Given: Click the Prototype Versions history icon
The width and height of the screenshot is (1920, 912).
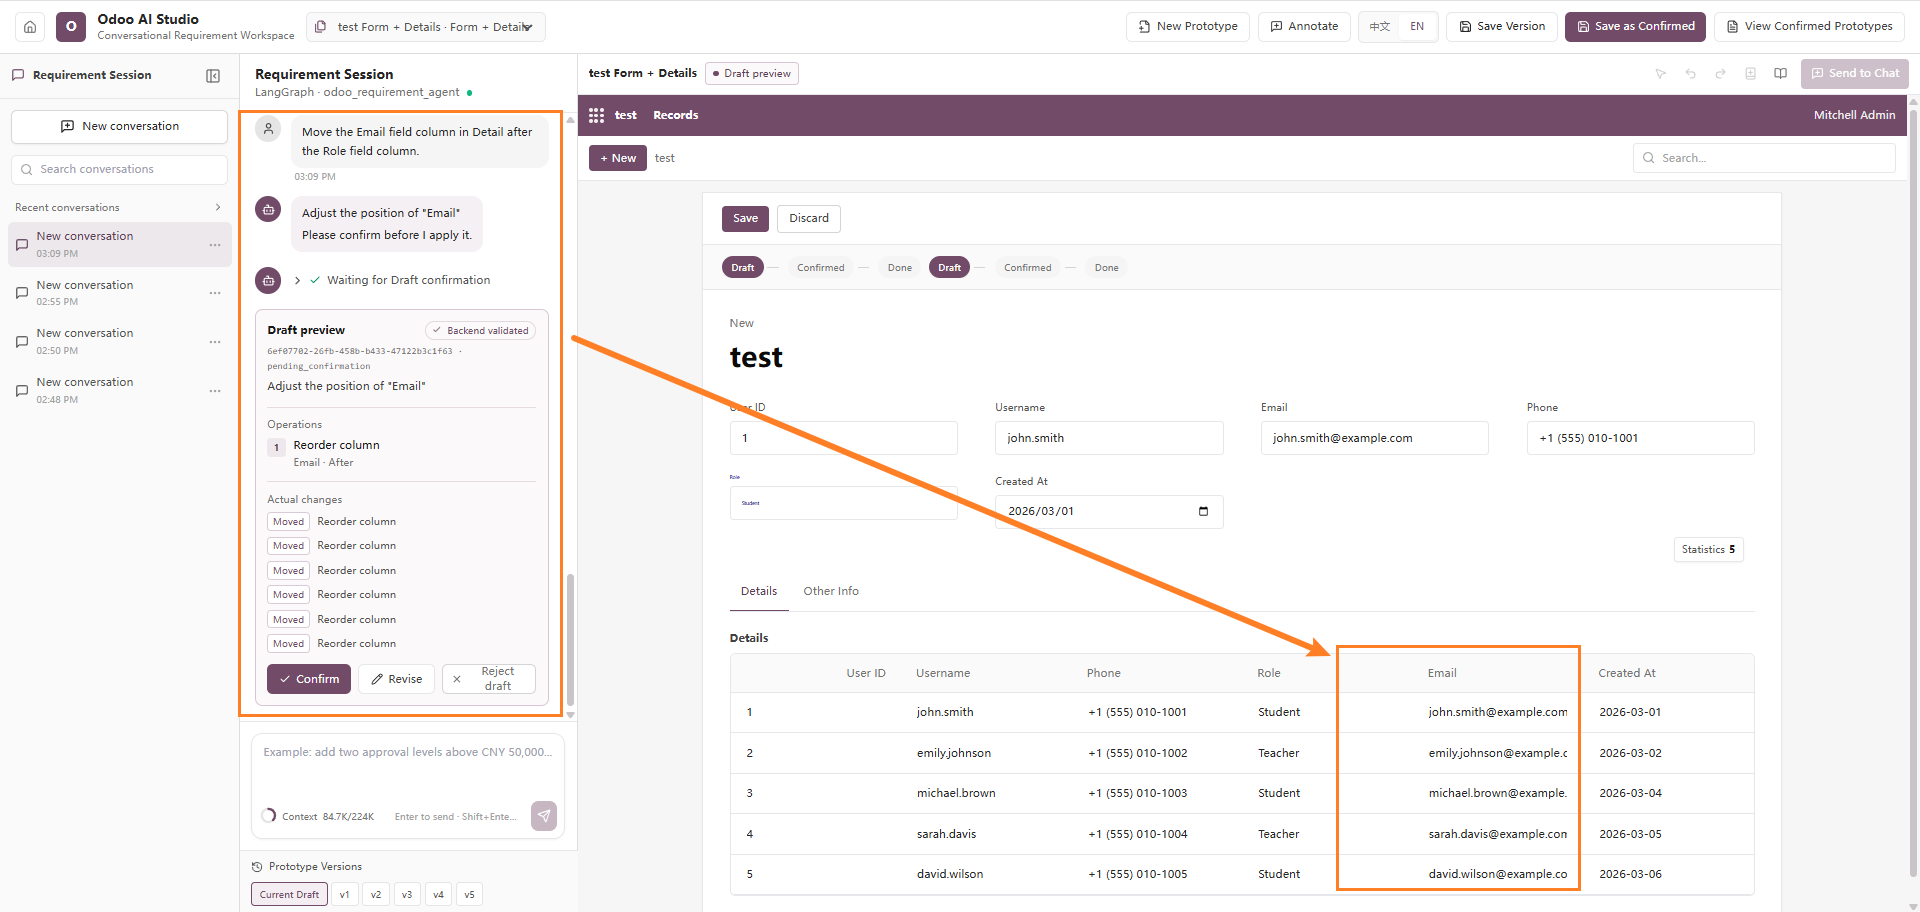Looking at the screenshot, I should coord(257,867).
